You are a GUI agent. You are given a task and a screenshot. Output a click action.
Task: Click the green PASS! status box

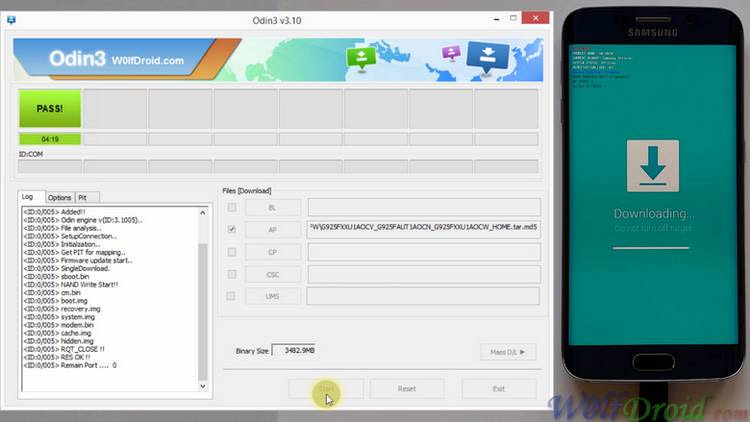pyautogui.click(x=50, y=109)
